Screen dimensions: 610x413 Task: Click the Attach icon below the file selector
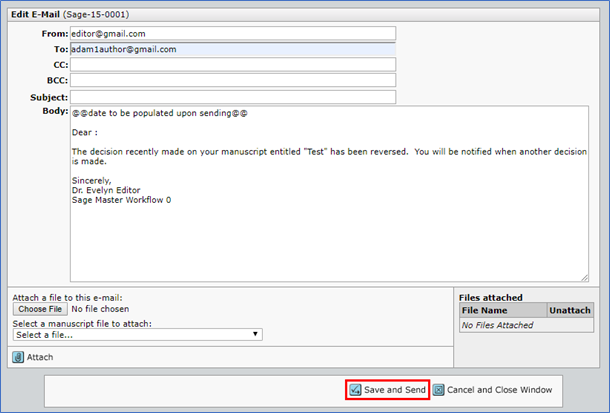point(18,357)
